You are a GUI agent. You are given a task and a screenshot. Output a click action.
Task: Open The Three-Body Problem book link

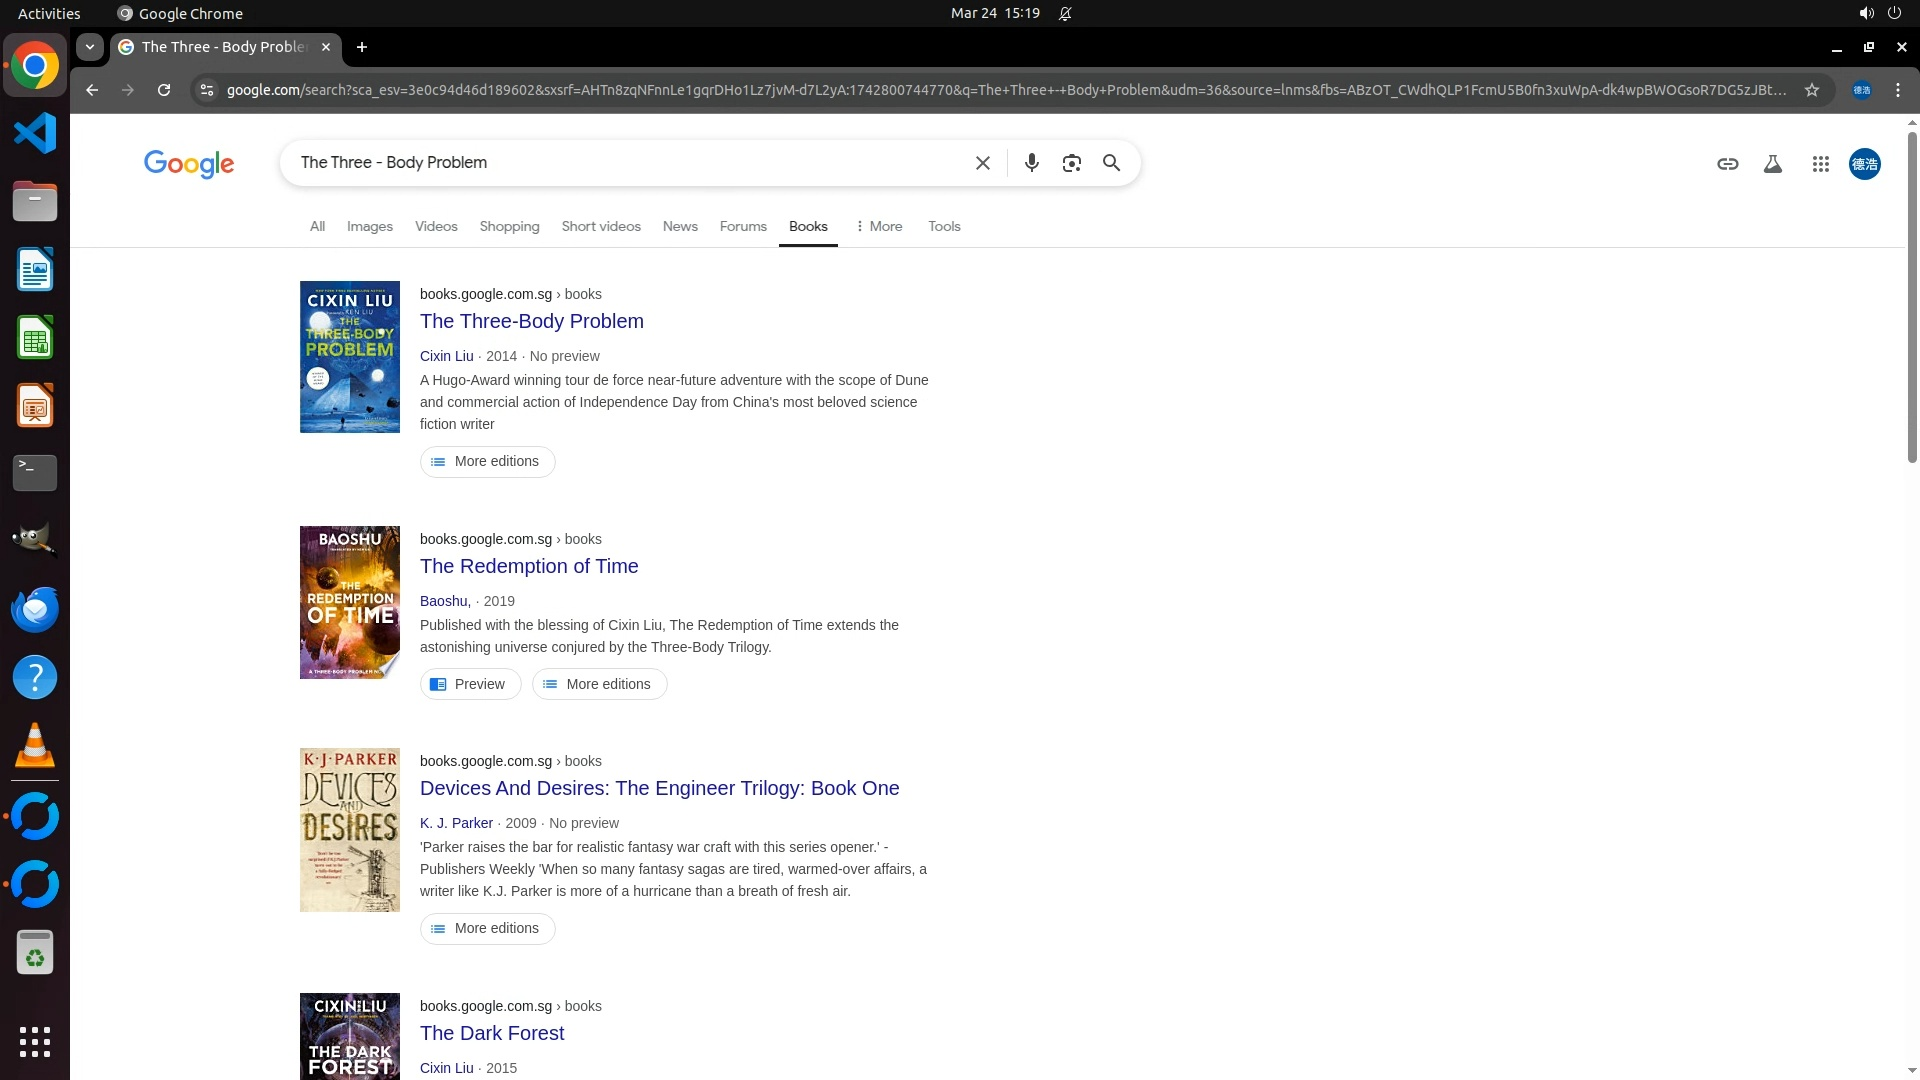coord(531,321)
